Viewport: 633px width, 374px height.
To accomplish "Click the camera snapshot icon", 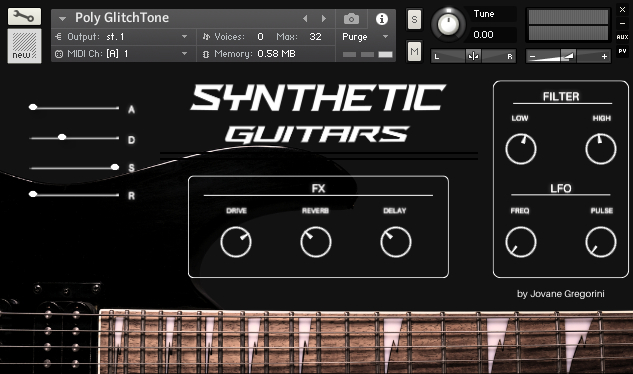I will click(351, 19).
